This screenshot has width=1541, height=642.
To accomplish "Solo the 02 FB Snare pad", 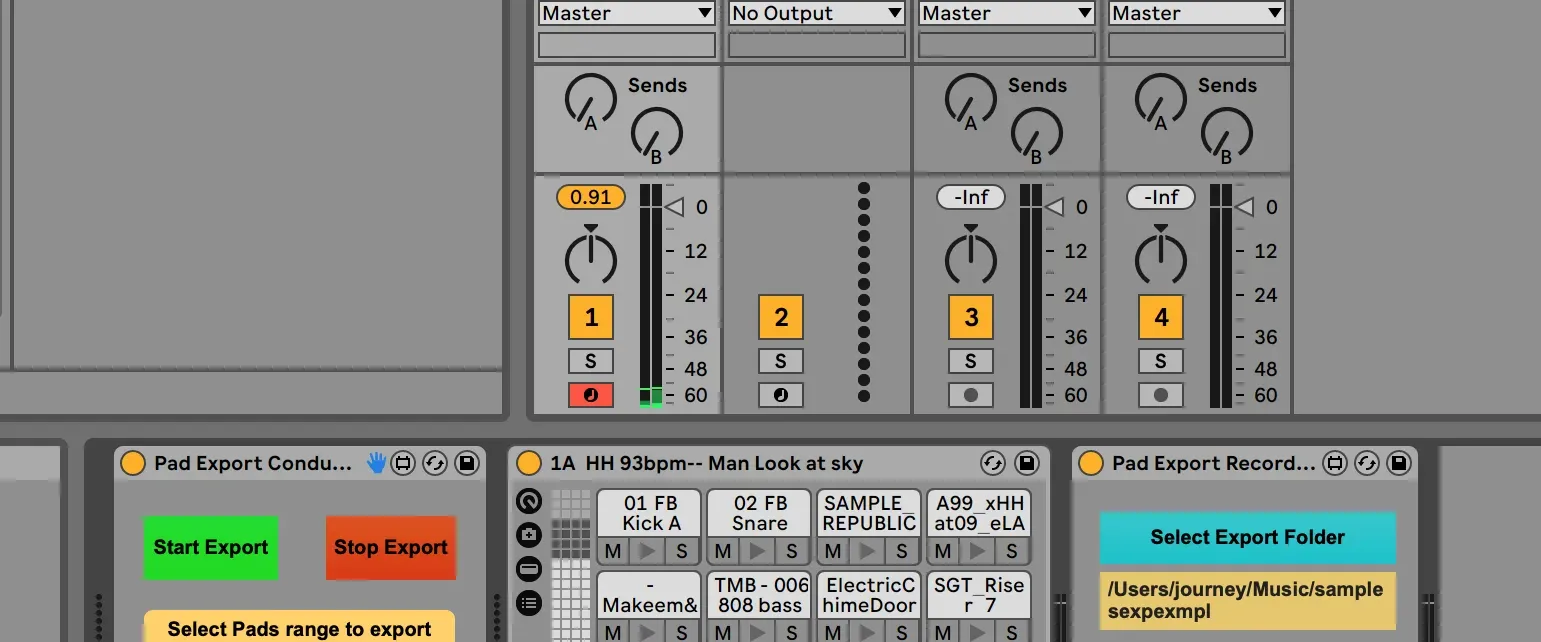I will click(792, 551).
